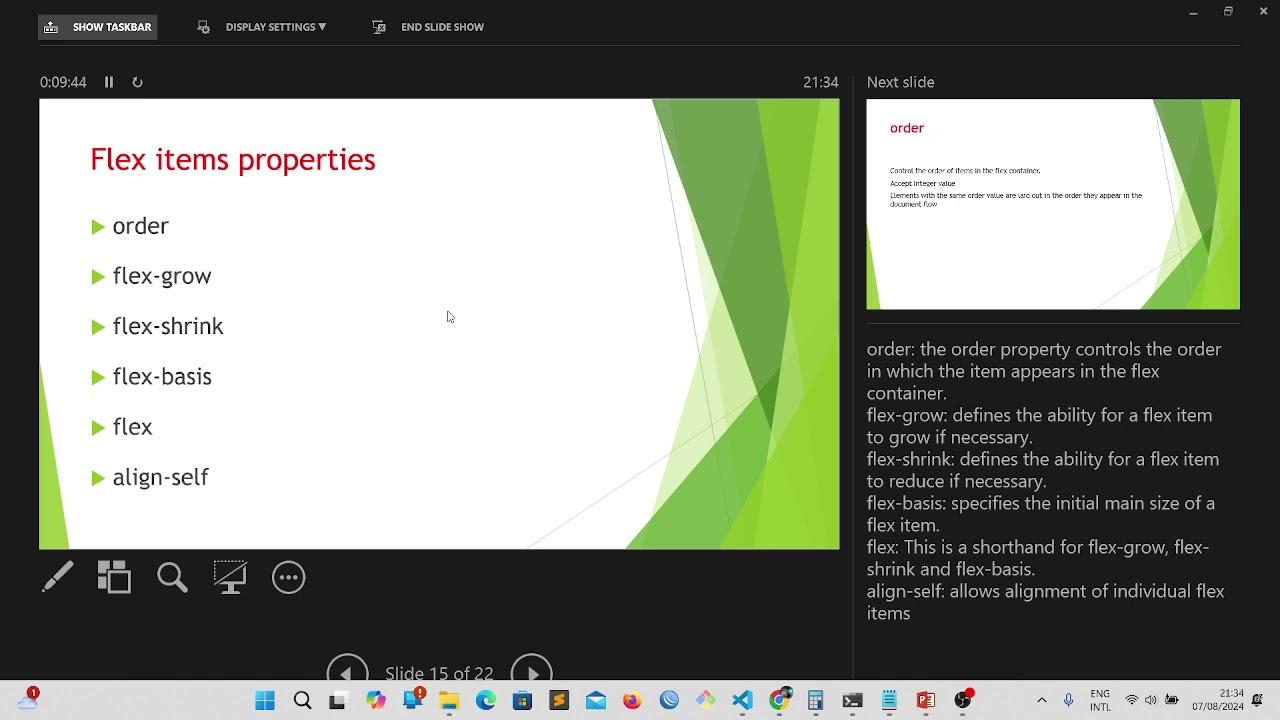This screenshot has width=1280, height=720.
Task: Click the 'Next slide' label
Action: click(x=900, y=82)
